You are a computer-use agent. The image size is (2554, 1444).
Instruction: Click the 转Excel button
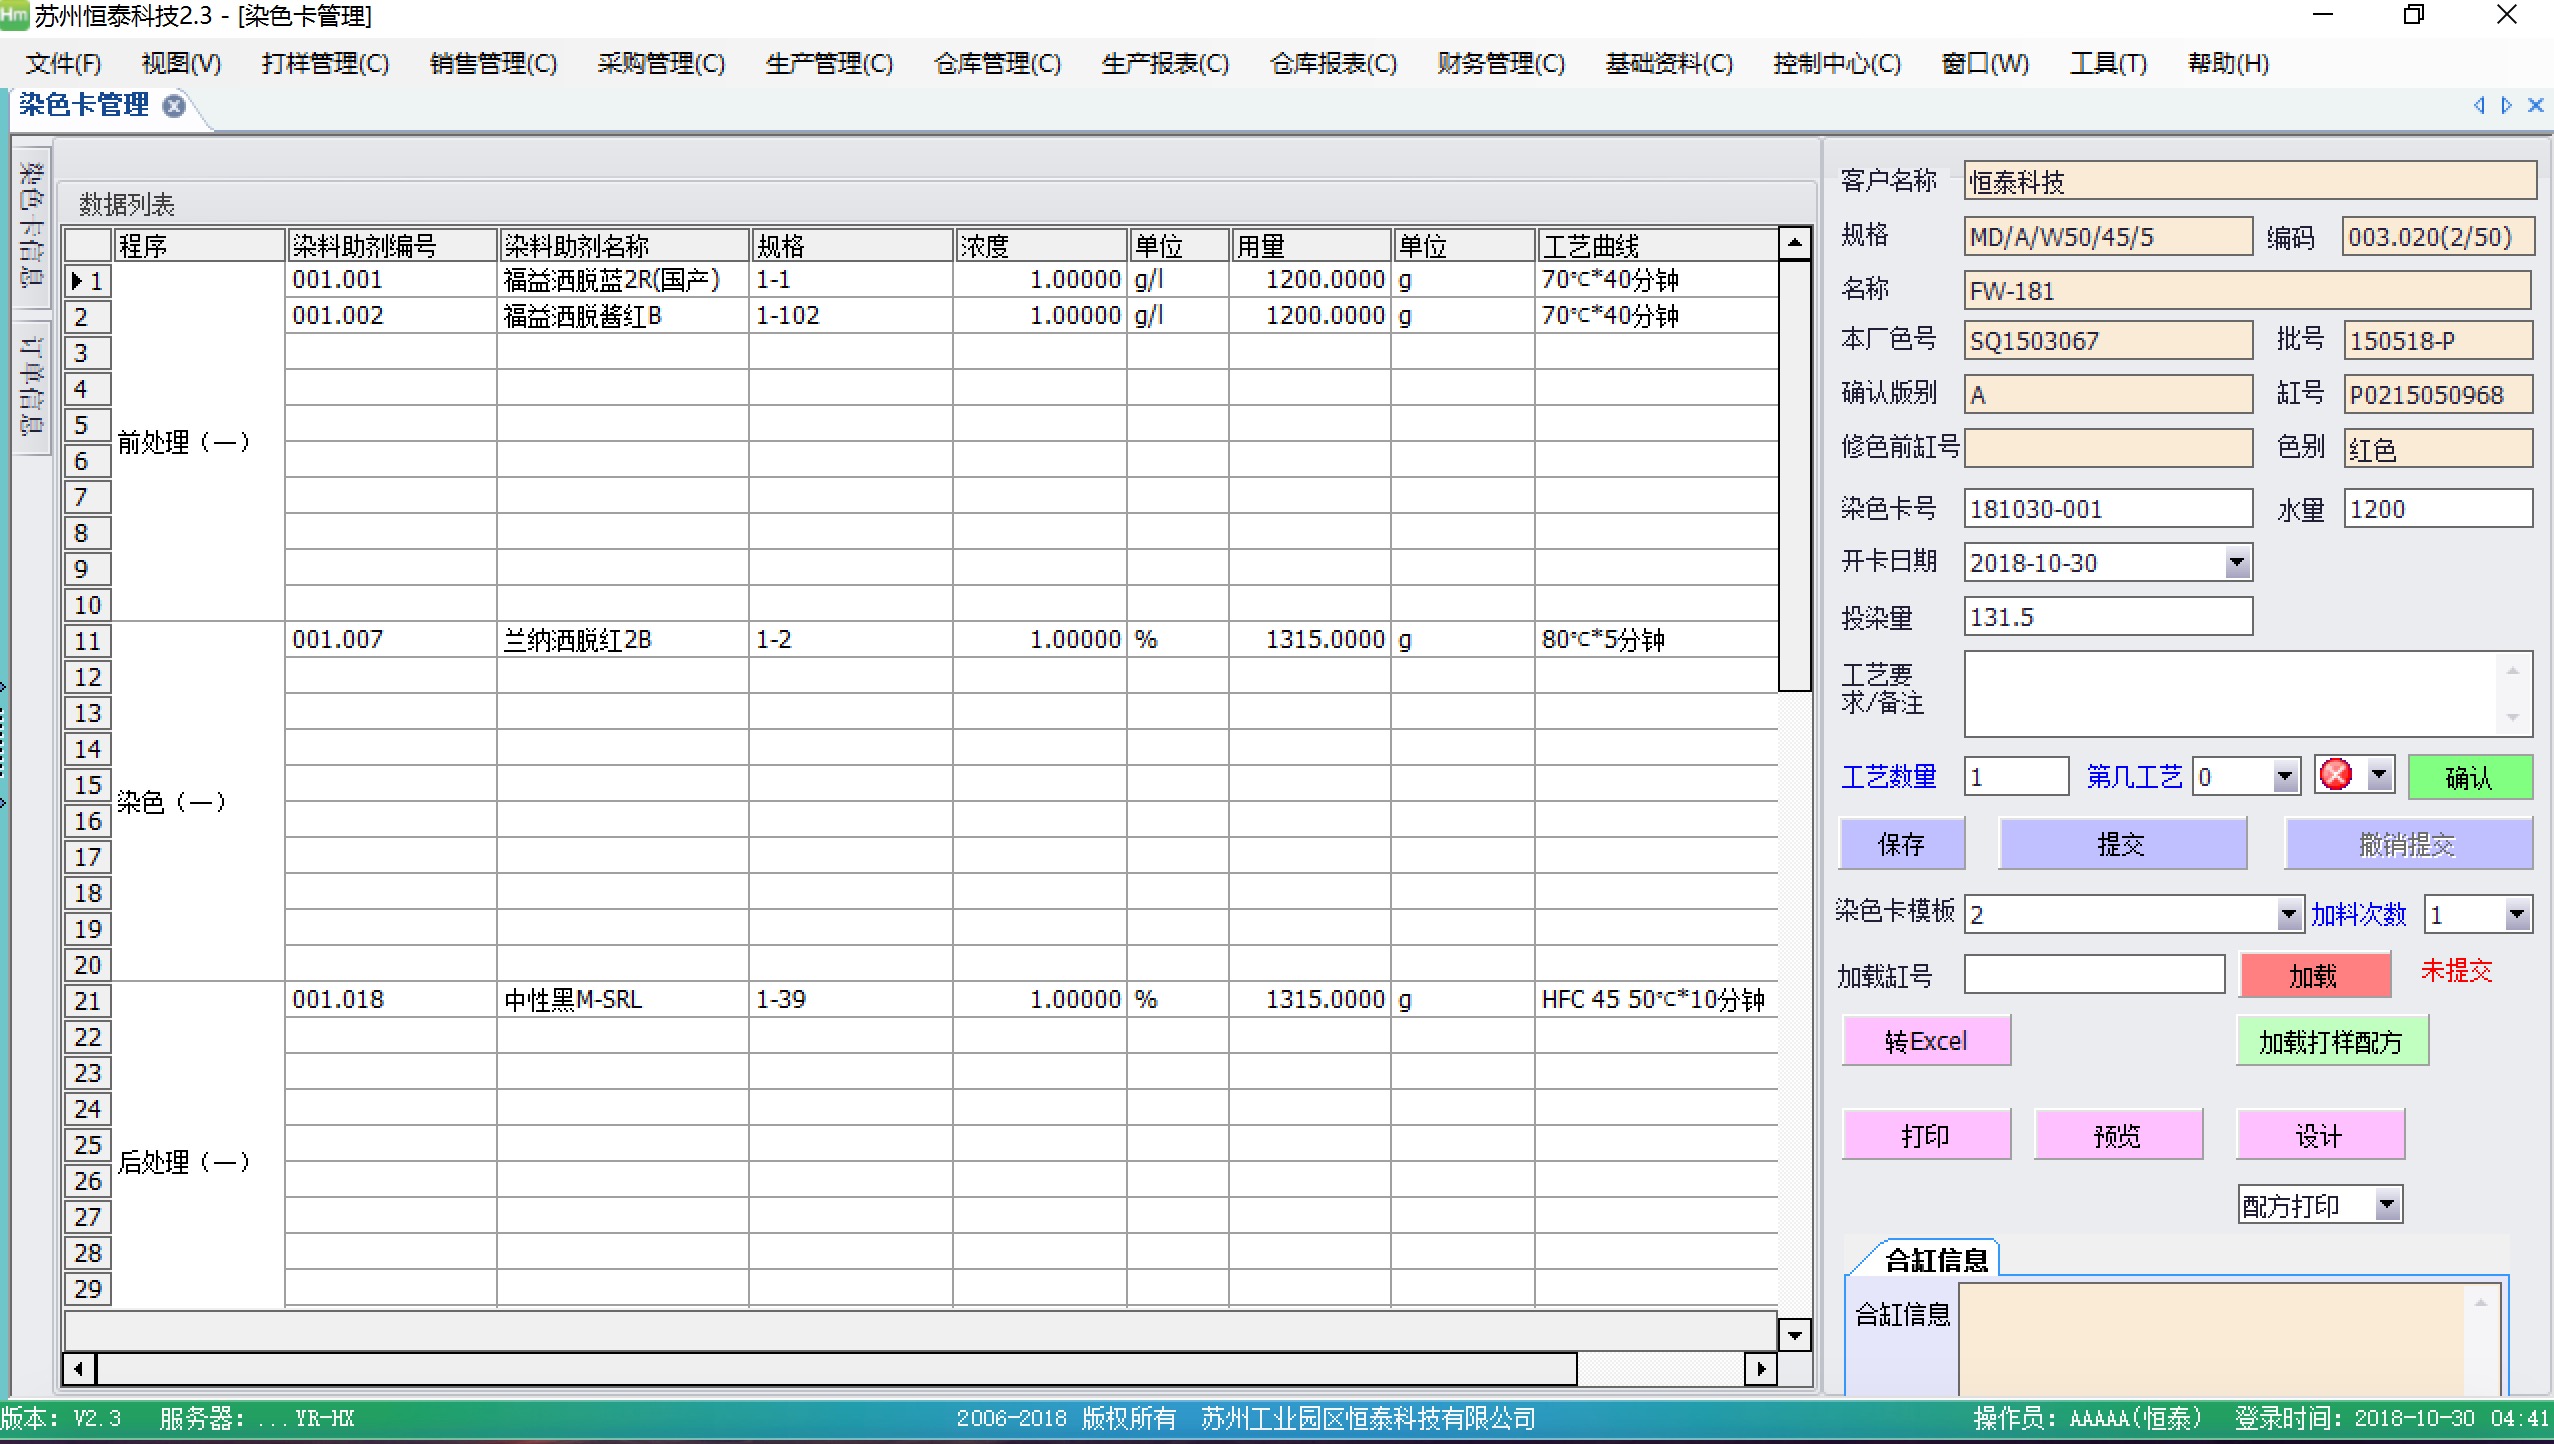pyautogui.click(x=1925, y=1041)
